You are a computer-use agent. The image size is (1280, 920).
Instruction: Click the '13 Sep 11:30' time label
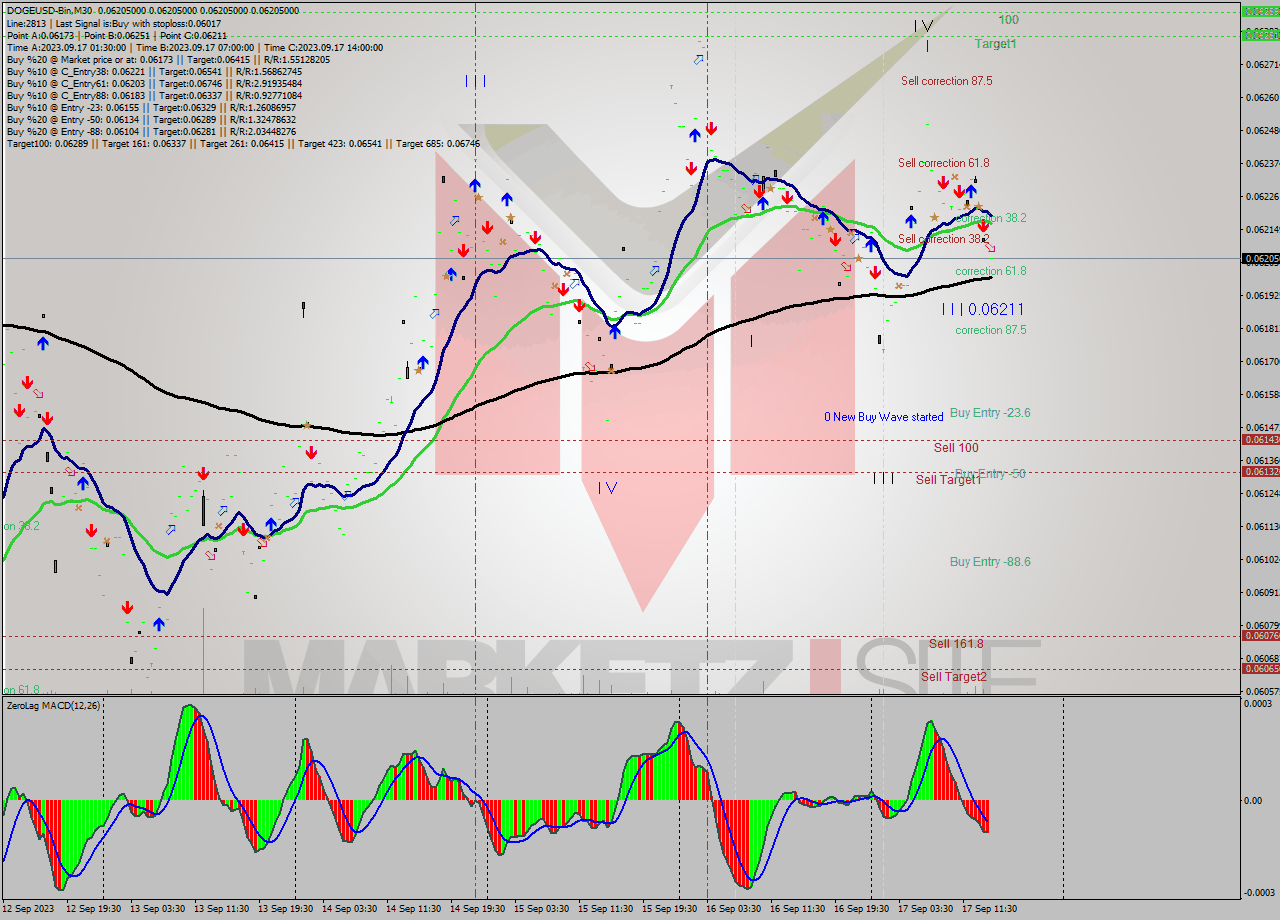(x=222, y=909)
